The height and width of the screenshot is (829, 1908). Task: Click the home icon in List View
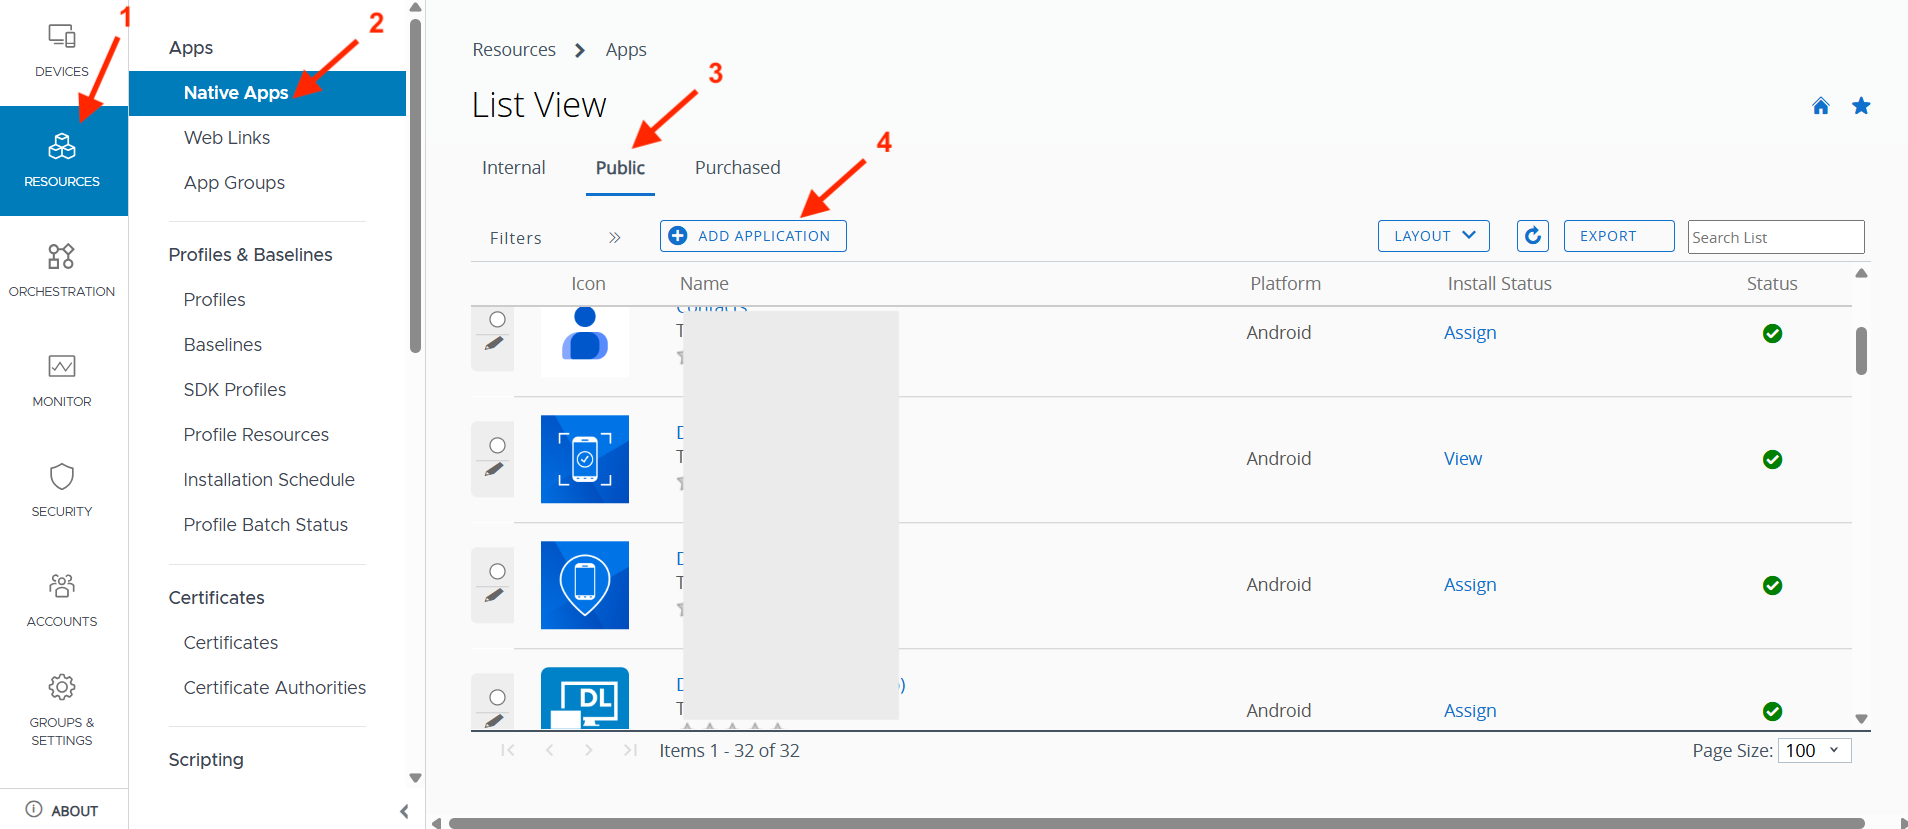tap(1820, 106)
